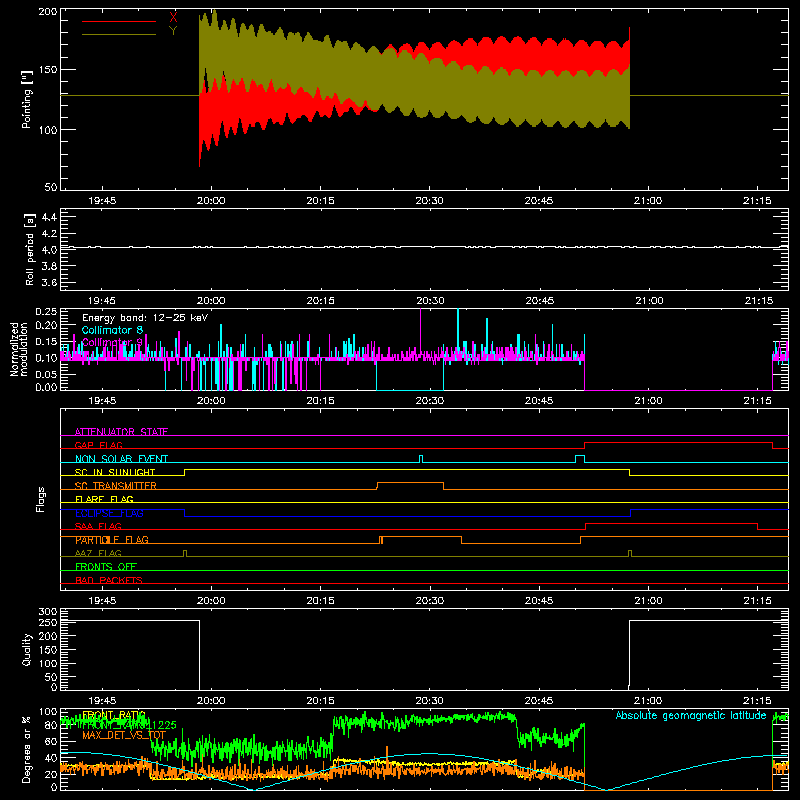Screen dimensions: 800x800
Task: Click the Flags axis title
Action: click(x=41, y=499)
